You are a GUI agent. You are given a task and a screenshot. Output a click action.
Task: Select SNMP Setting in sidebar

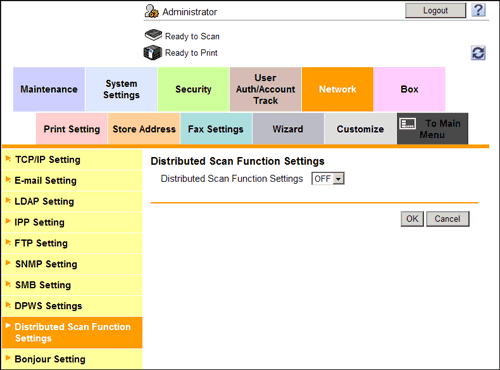coord(72,264)
